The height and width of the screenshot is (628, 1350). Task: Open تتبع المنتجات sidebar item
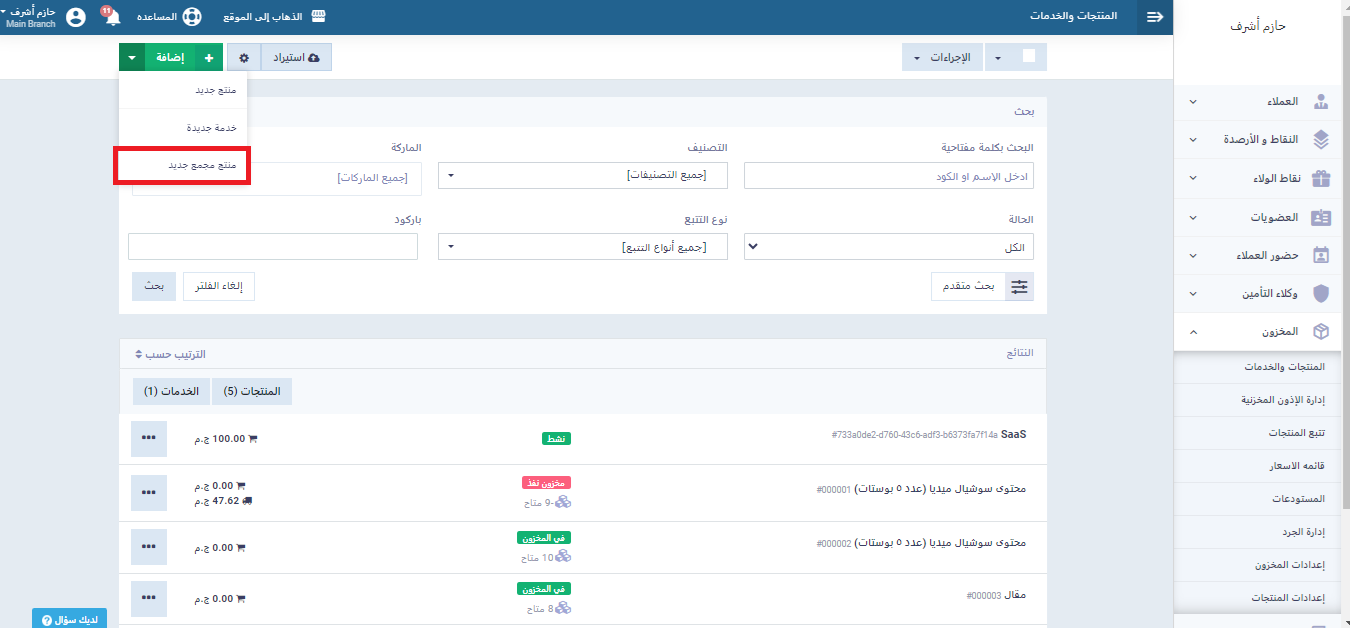click(1257, 433)
